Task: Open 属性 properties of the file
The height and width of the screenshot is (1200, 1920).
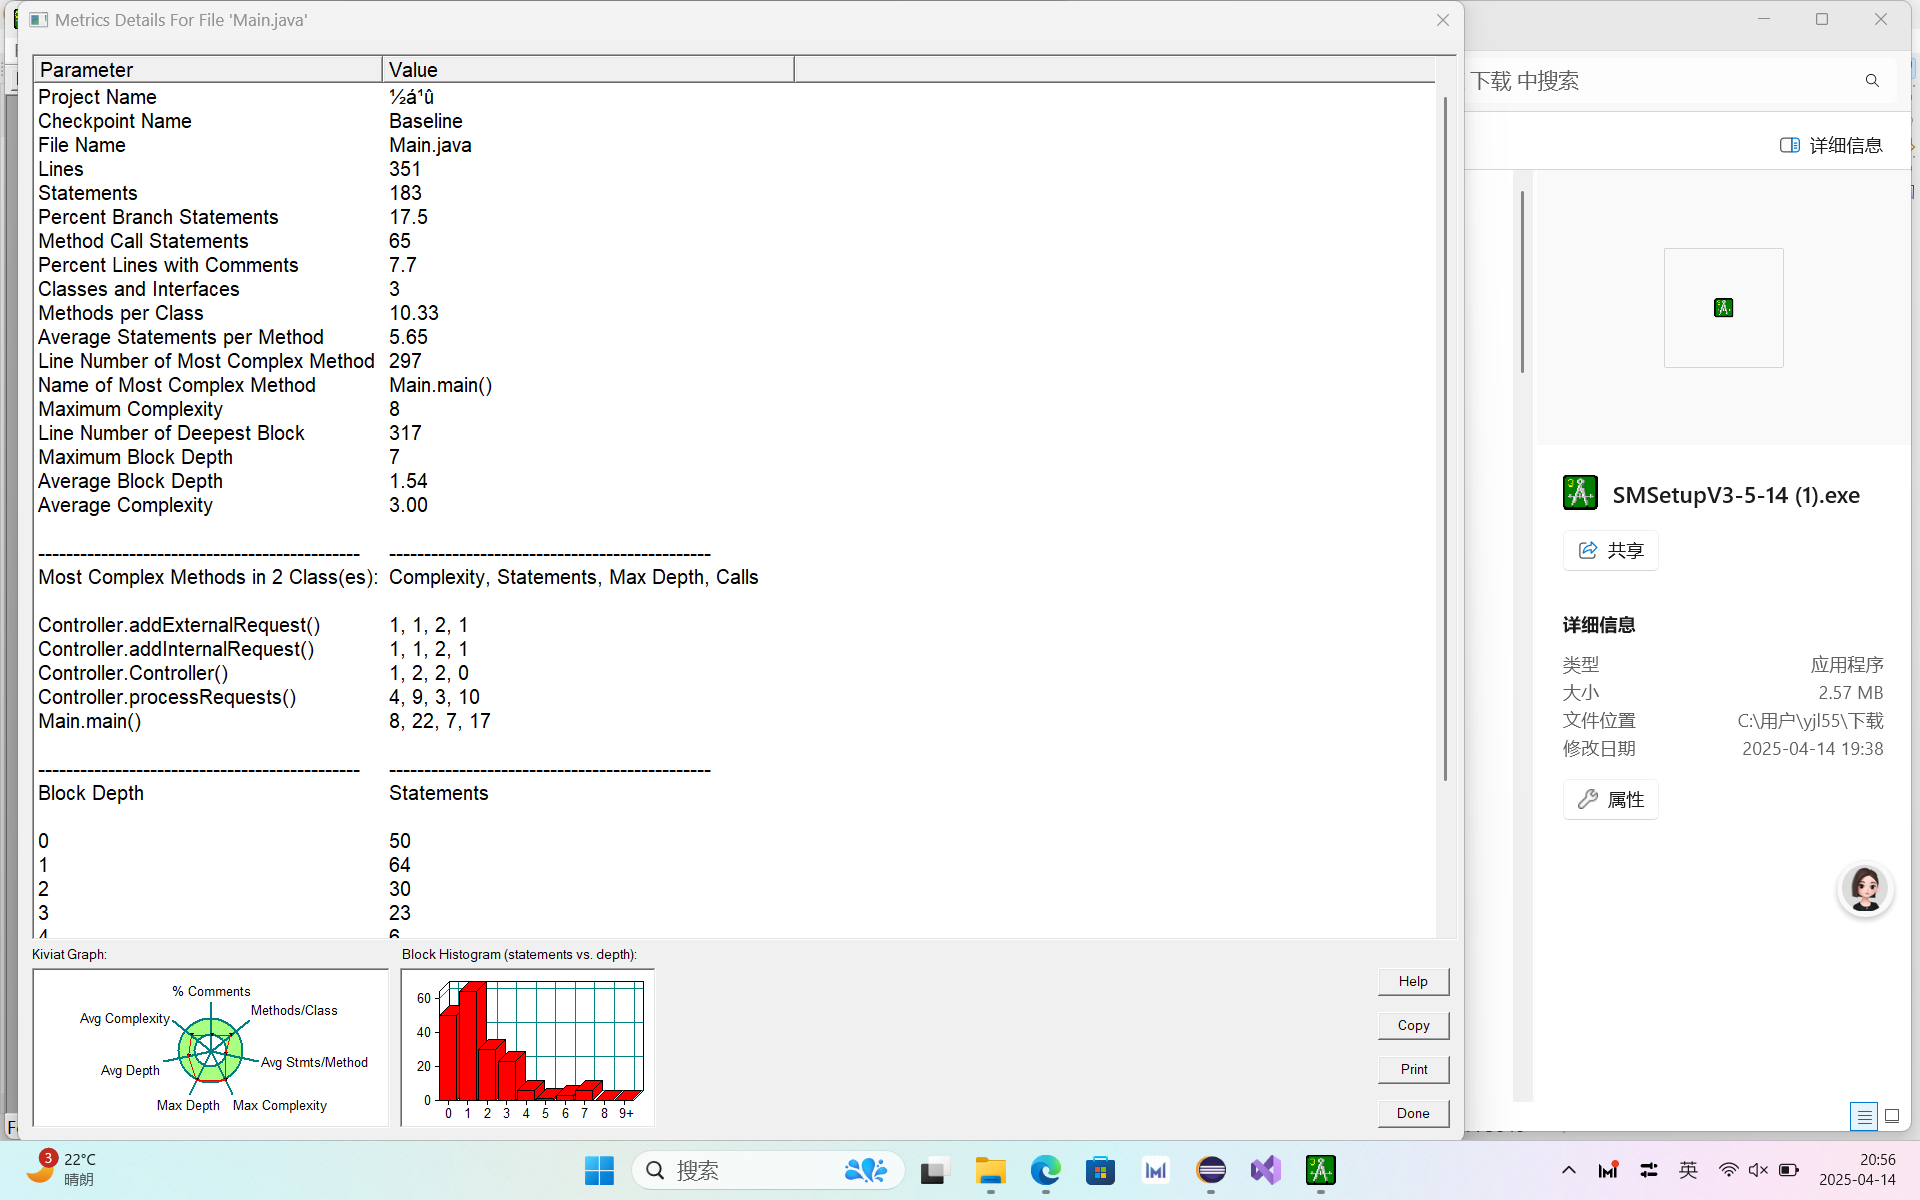Action: tap(1610, 799)
